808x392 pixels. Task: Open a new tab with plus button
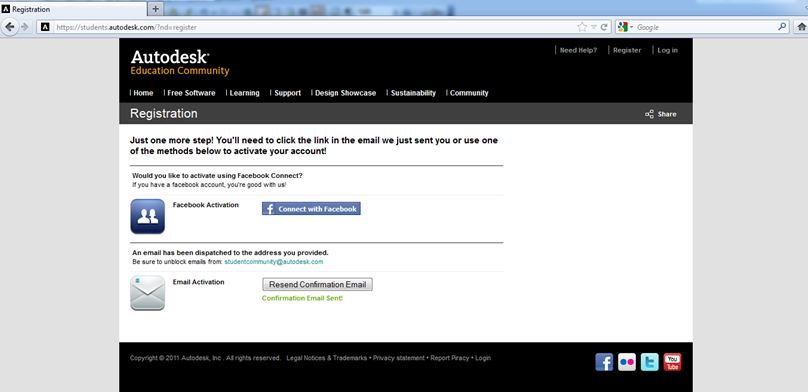click(x=156, y=9)
